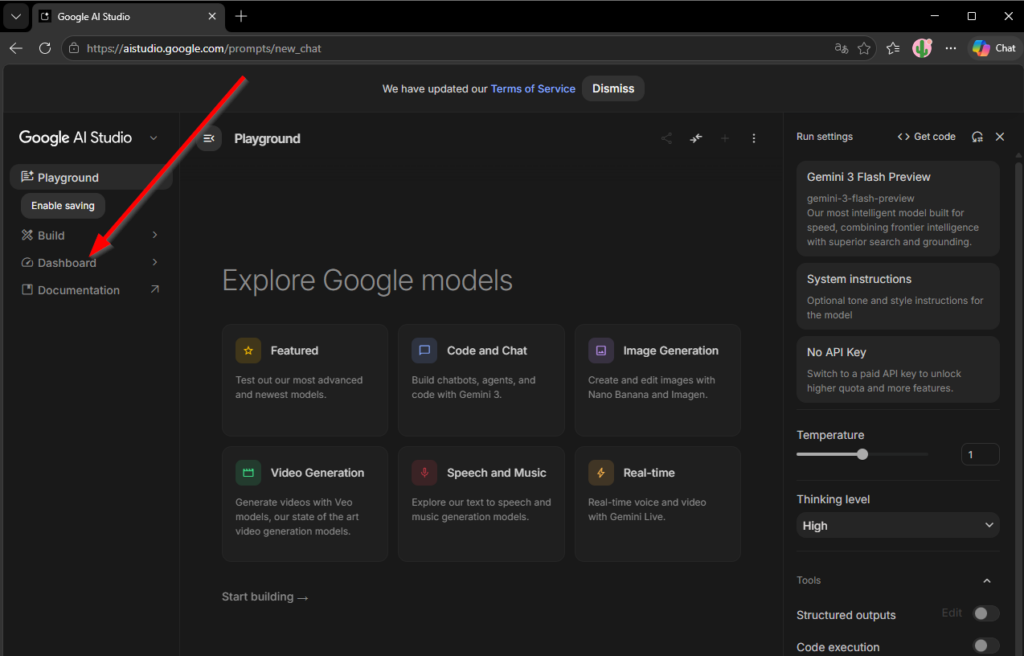Screen dimensions: 1024x656
Task: Expand the Google AI Studio logo dropdown
Action: point(154,138)
